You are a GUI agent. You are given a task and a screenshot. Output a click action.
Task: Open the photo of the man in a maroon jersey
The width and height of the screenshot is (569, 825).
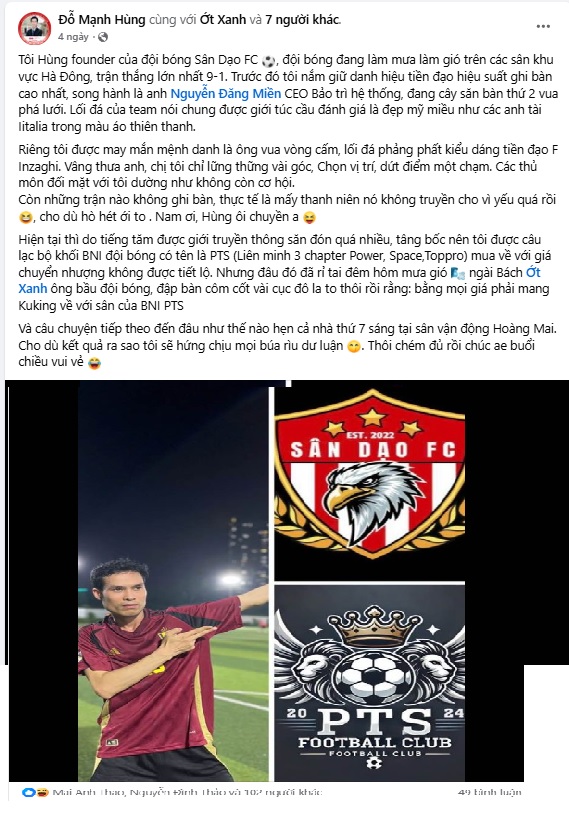[173, 581]
